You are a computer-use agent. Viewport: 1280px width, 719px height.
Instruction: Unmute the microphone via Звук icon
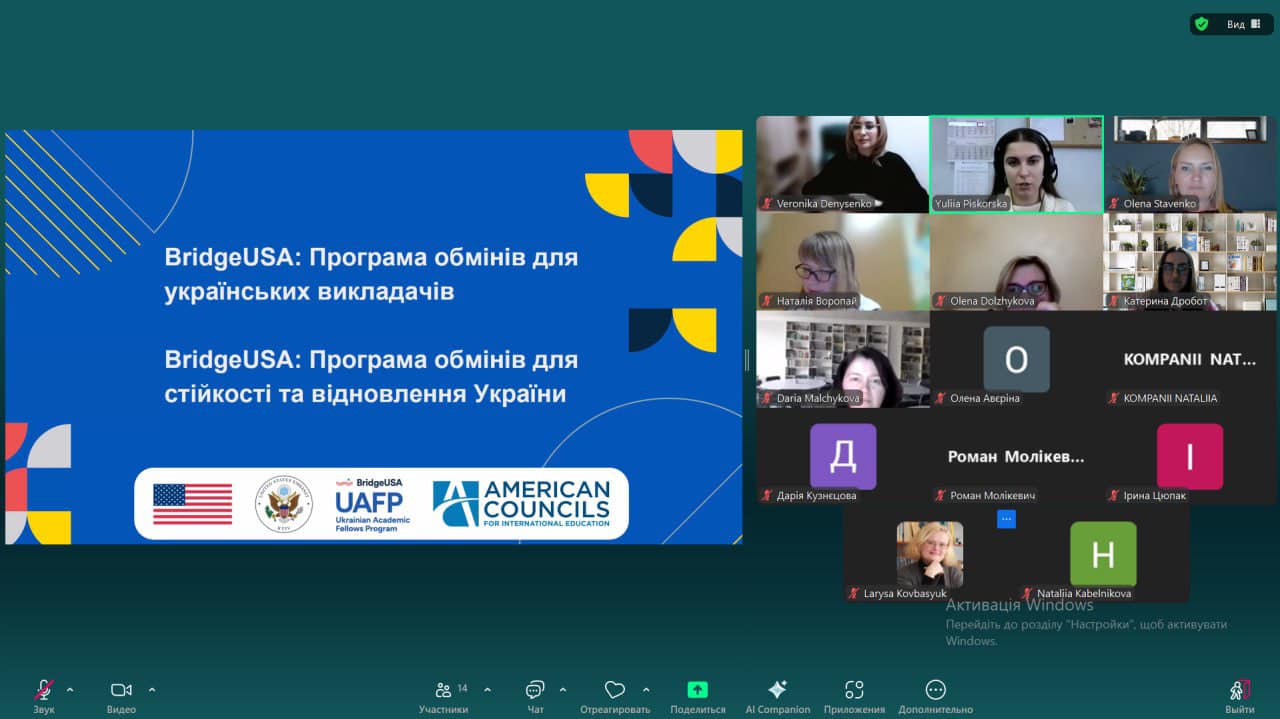coord(44,690)
